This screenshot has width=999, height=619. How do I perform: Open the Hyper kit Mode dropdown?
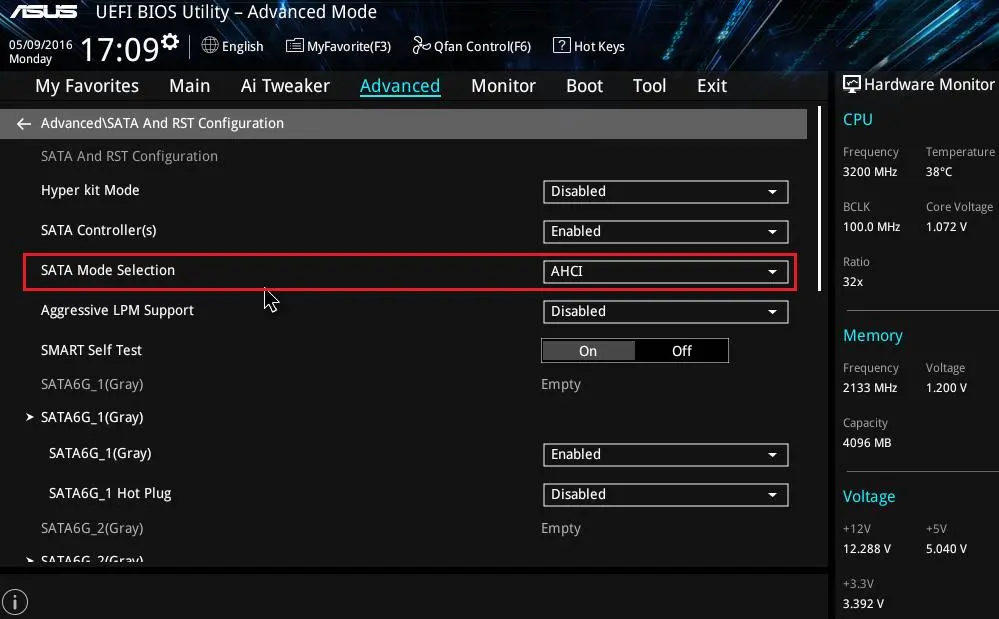[x=665, y=192]
